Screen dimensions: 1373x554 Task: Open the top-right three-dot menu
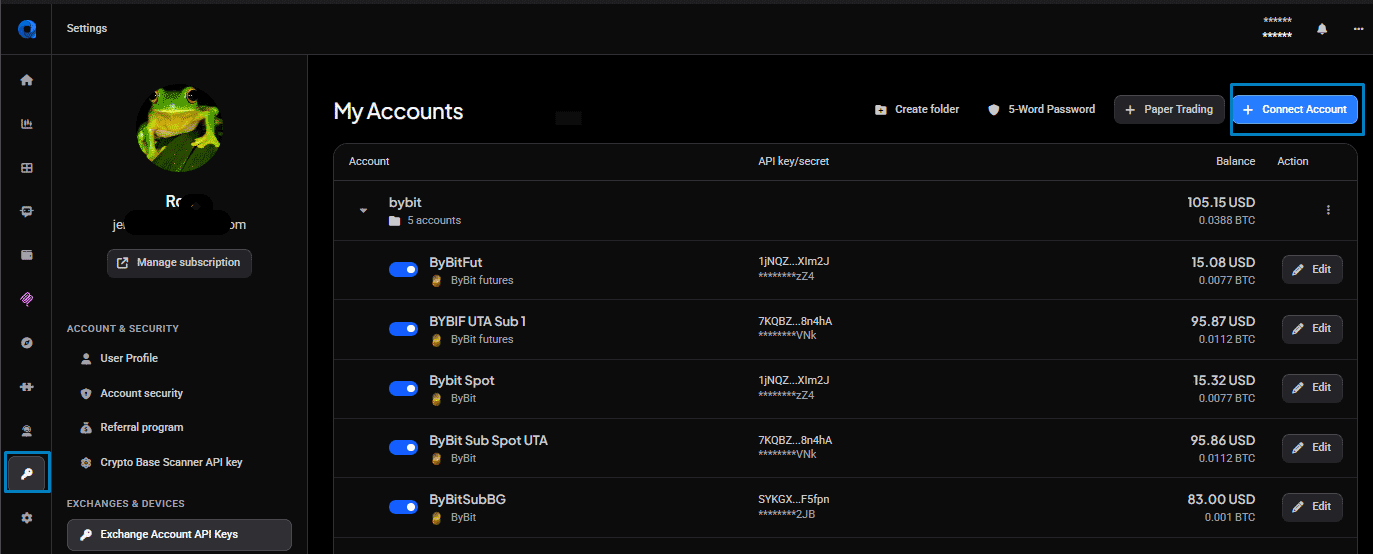coord(1358,29)
